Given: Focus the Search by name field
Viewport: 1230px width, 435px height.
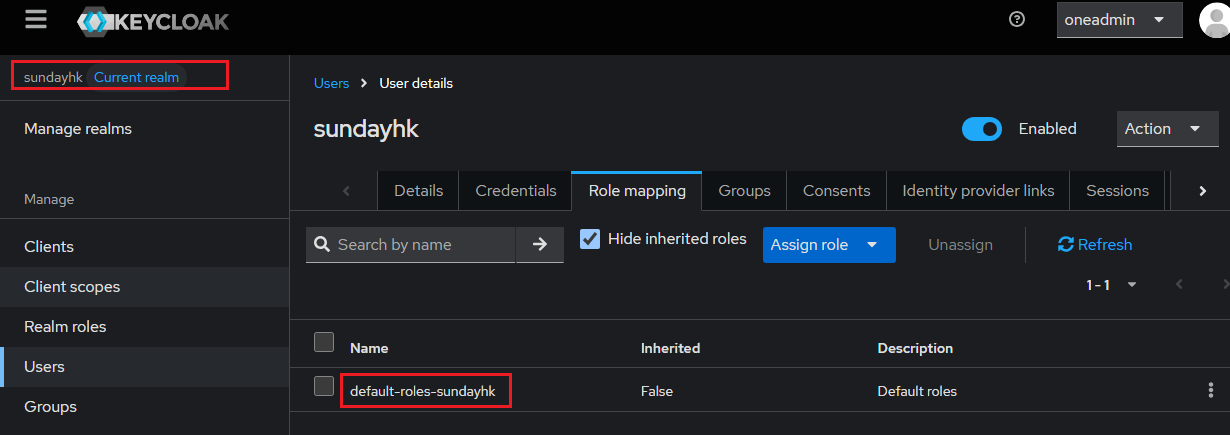Looking at the screenshot, I should tap(410, 245).
